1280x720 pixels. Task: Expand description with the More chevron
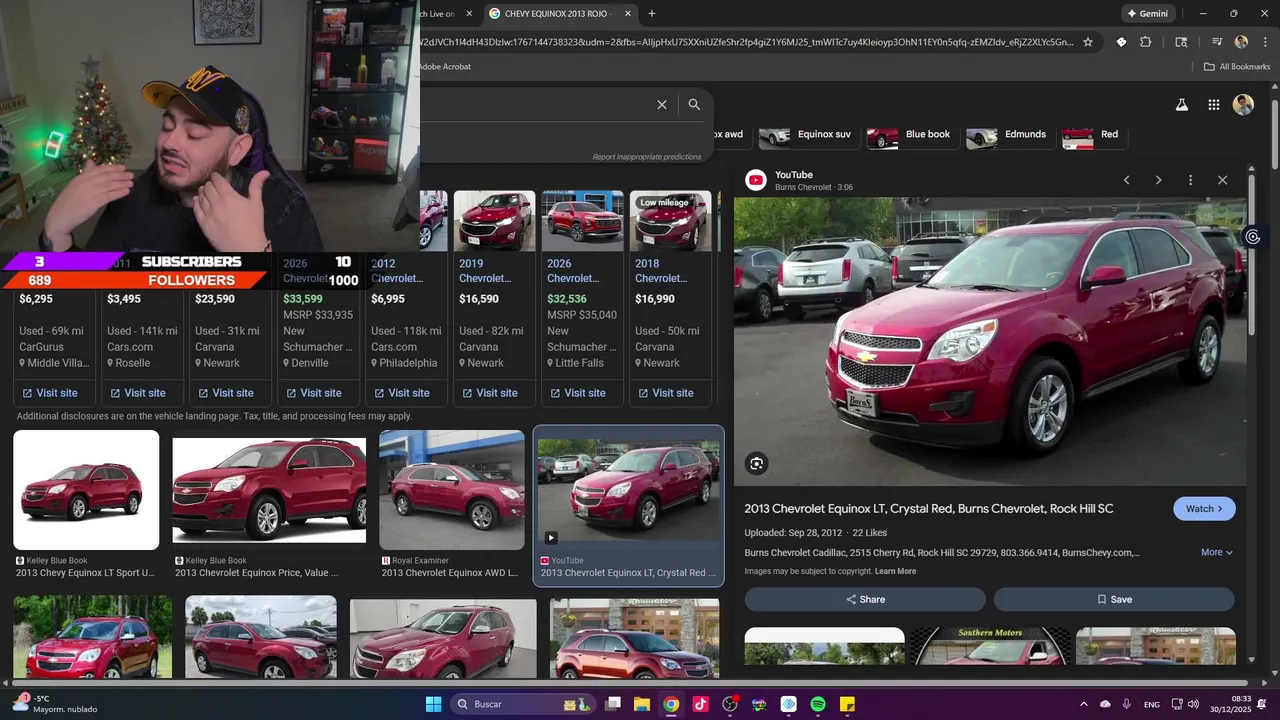[x=1217, y=552]
